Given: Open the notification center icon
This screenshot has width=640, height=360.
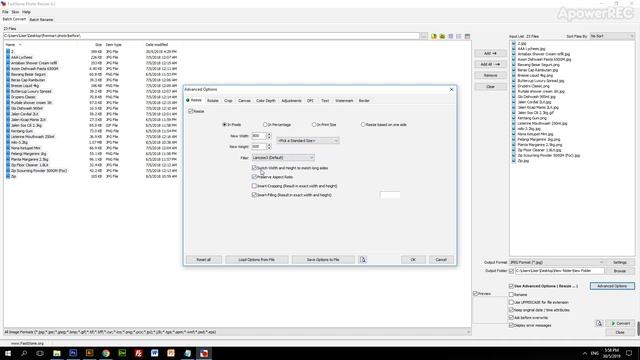Looking at the screenshot, I should click(x=629, y=353).
